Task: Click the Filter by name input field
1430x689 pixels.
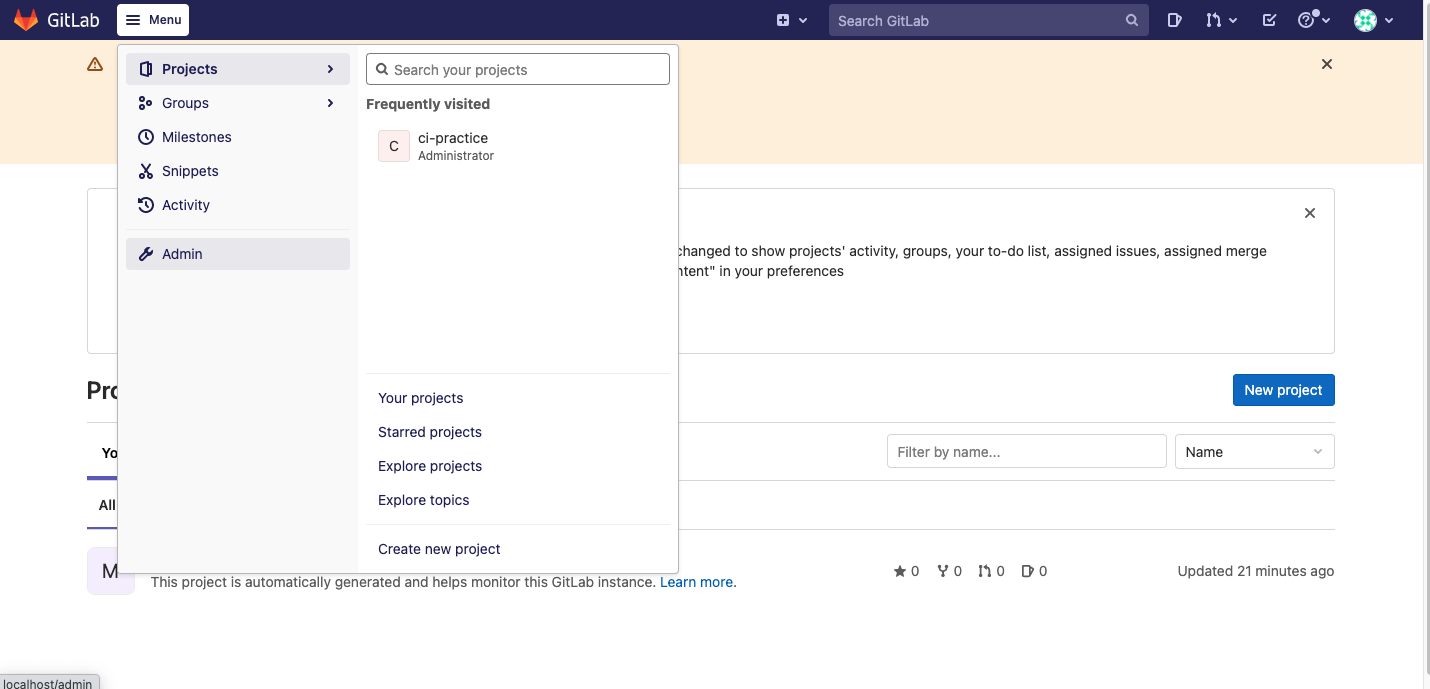Action: tap(1026, 451)
